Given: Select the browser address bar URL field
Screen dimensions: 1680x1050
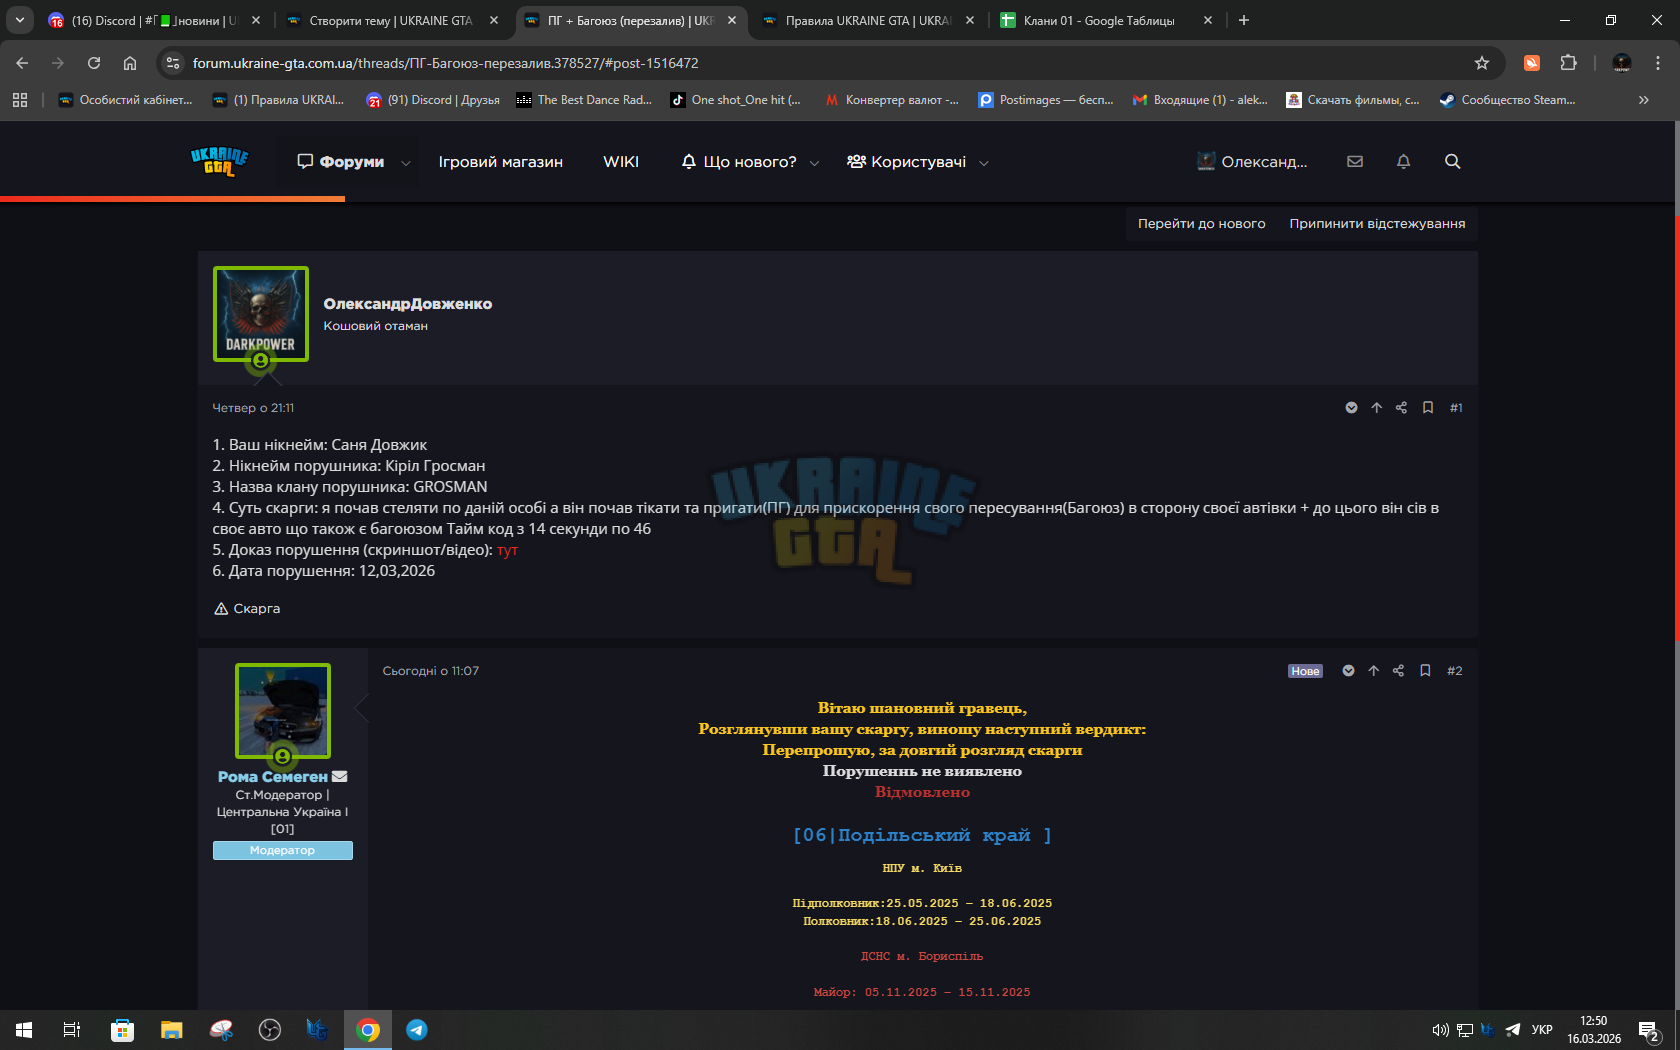Looking at the screenshot, I should pos(820,63).
